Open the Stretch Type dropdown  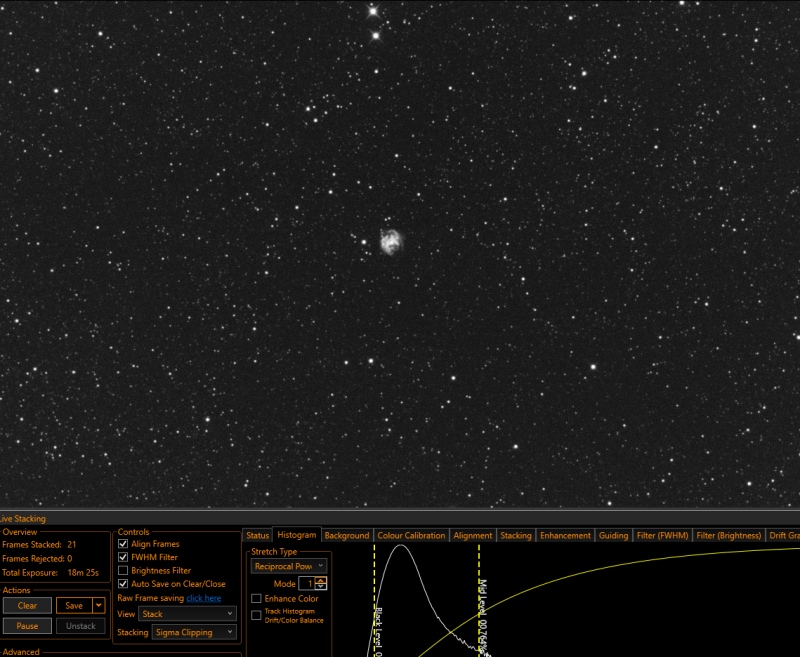tap(289, 566)
